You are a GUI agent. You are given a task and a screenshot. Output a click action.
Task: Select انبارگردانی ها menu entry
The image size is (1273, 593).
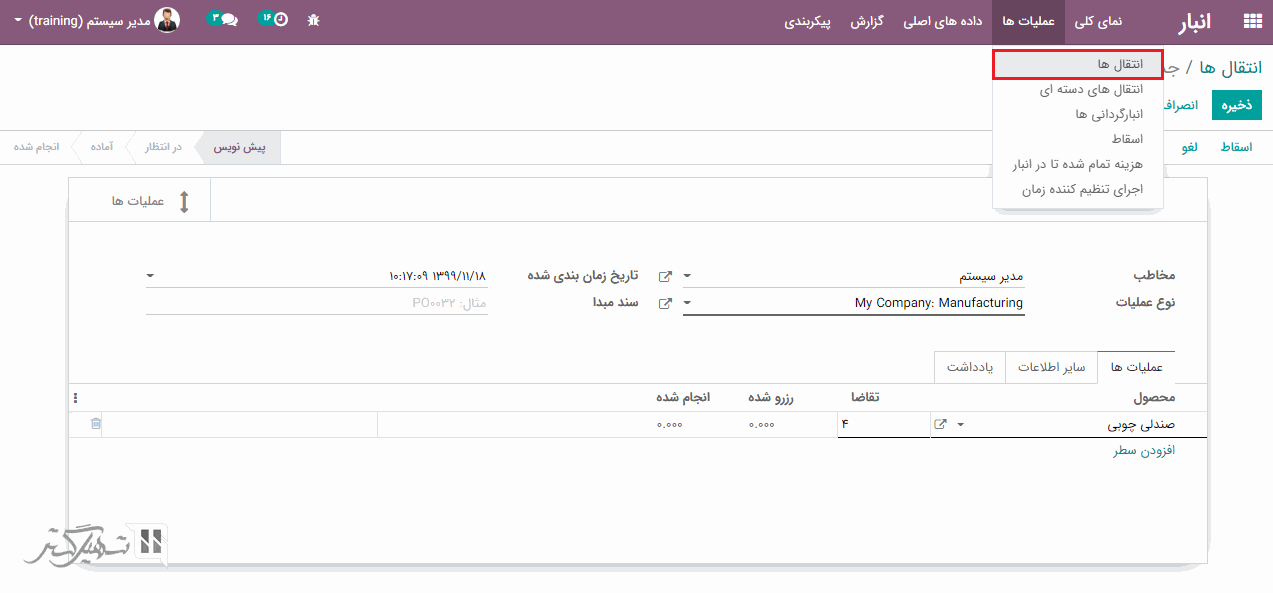coord(1077,114)
